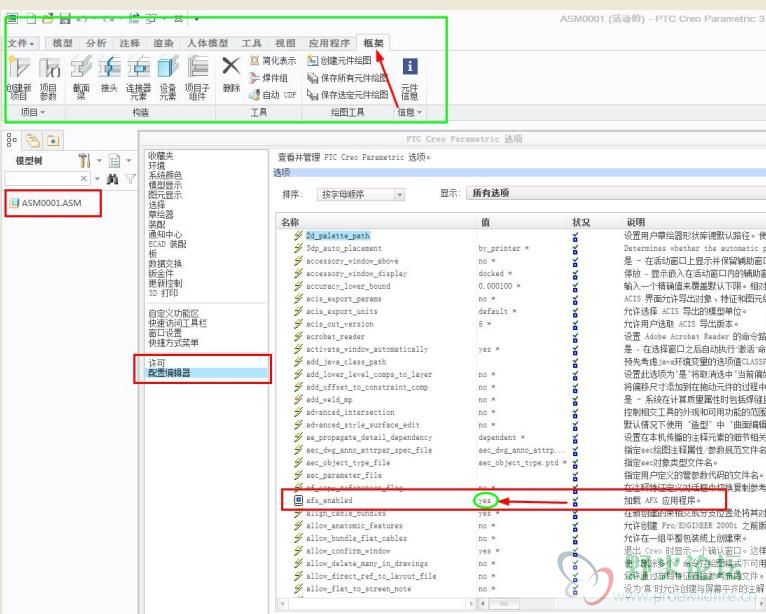Viewport: 766px width, 614px height.
Task: Select Quick Access Toolbar (快速访问工具栏) option
Action: (x=178, y=323)
